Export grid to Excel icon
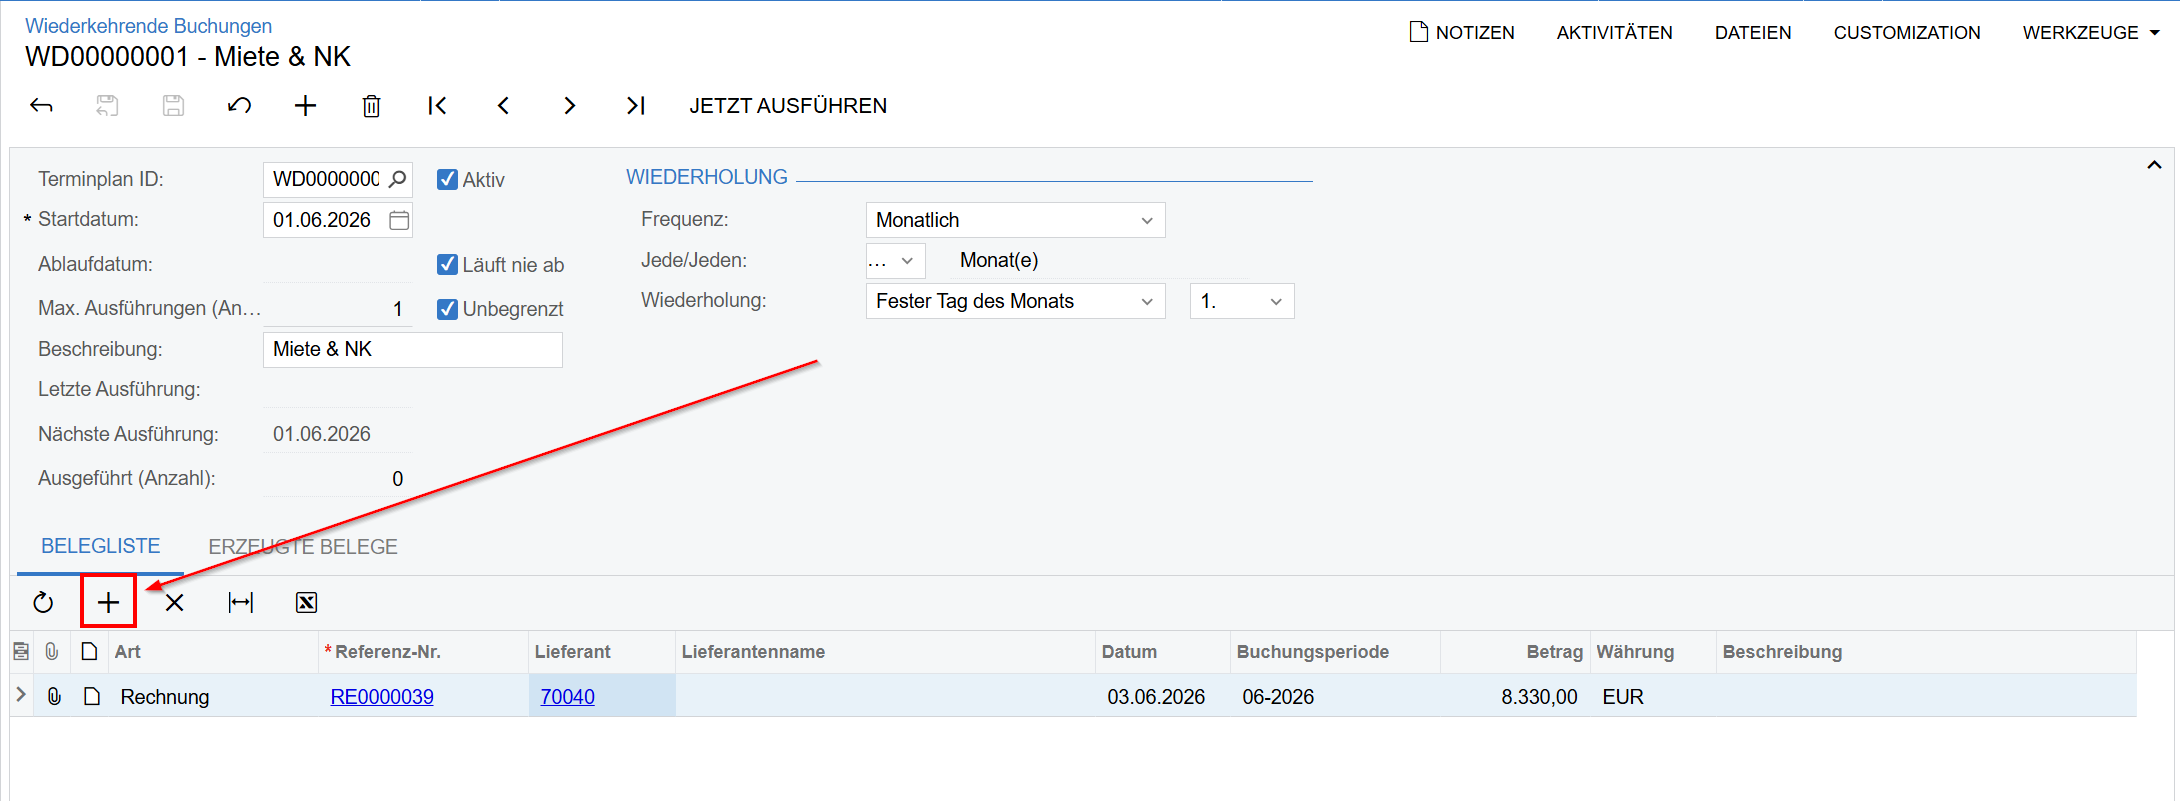 point(306,602)
